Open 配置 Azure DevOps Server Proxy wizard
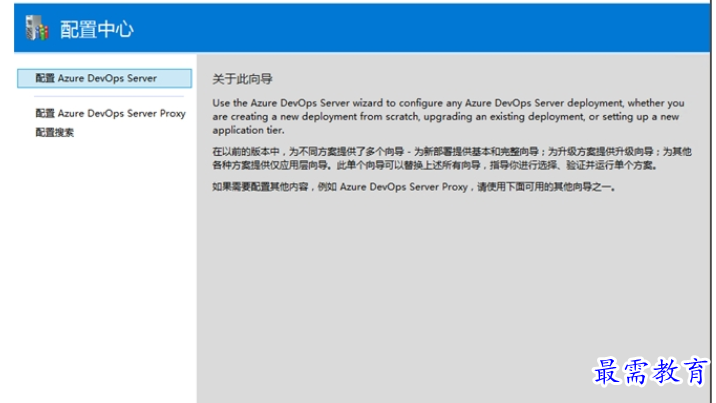The image size is (716, 403). click(111, 113)
